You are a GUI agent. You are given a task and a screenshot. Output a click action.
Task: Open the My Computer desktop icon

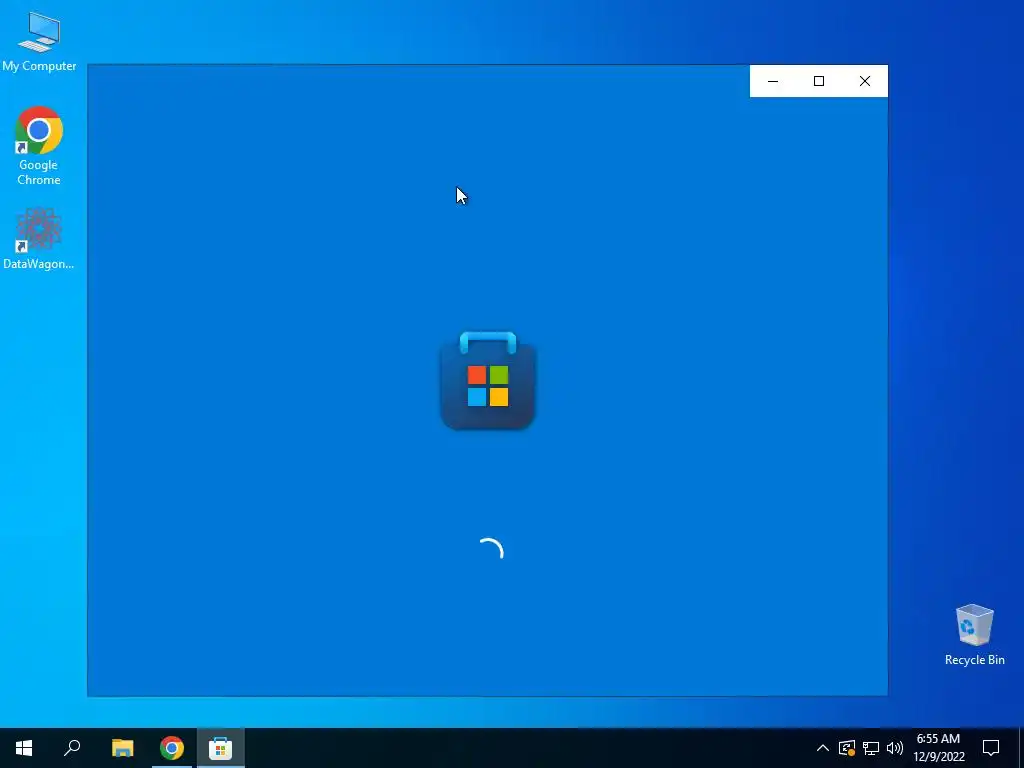(39, 41)
